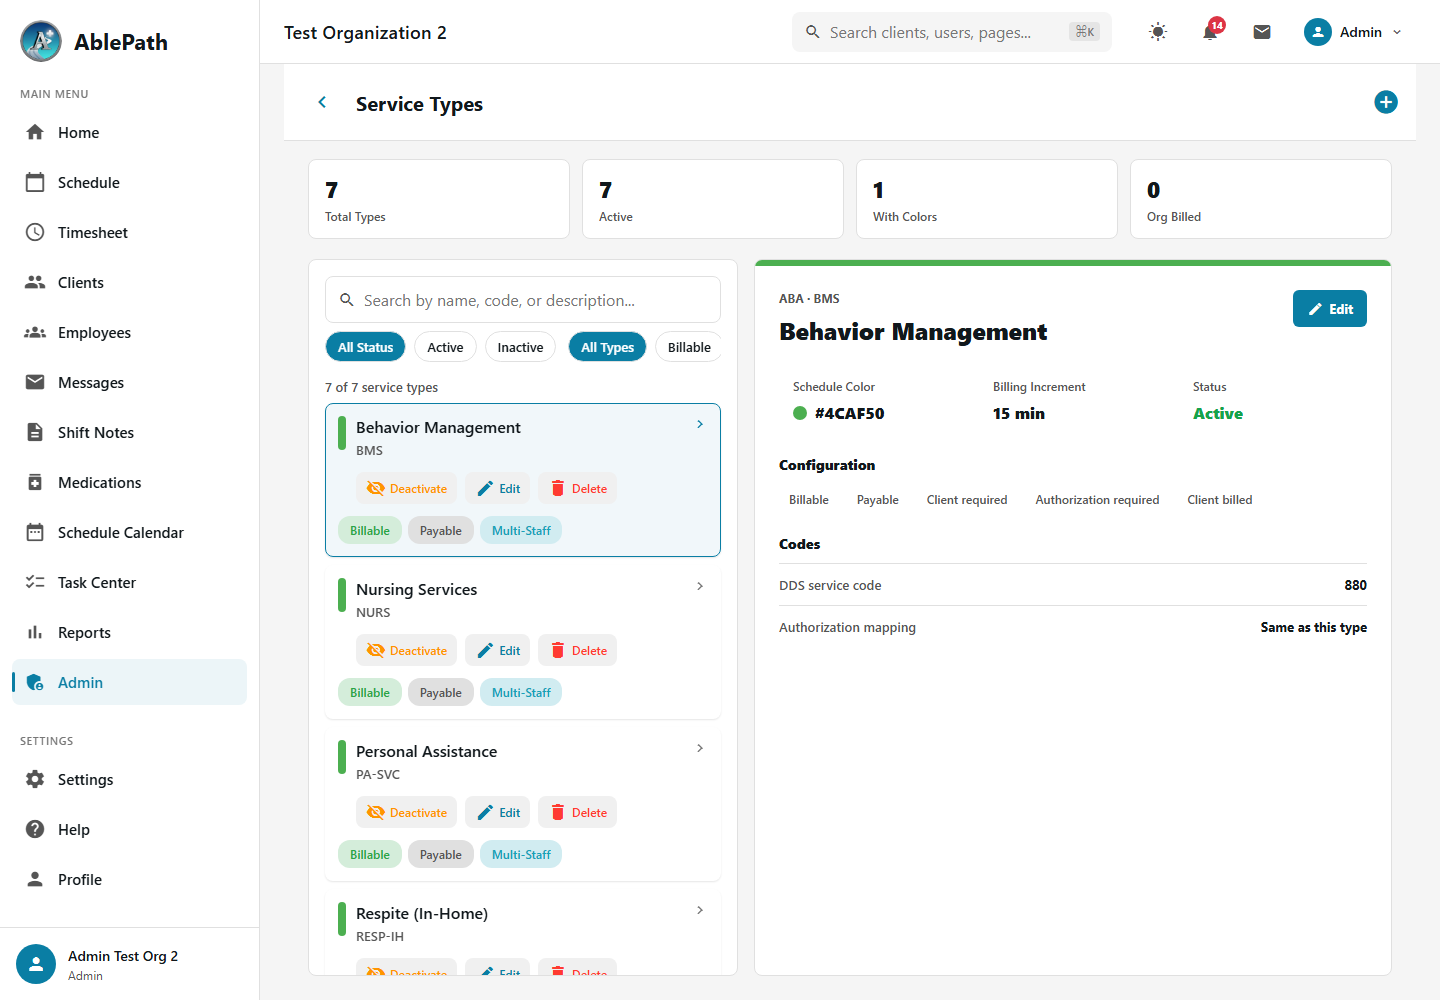Click the Settings gear icon
This screenshot has width=1440, height=1000.
pyautogui.click(x=35, y=779)
